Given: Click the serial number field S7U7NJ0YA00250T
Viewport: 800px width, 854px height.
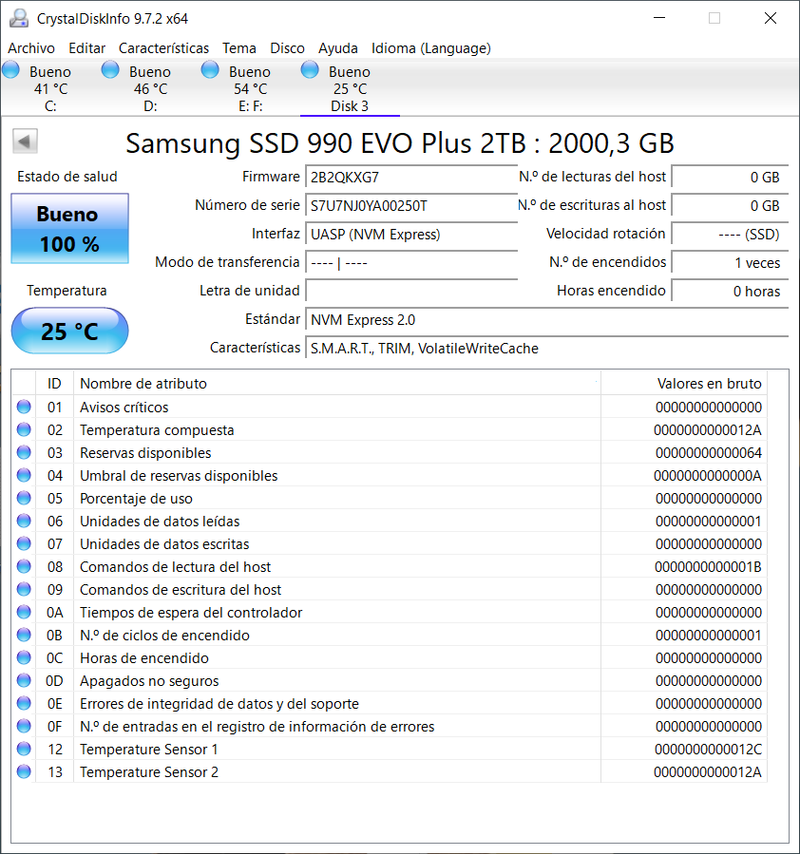Looking at the screenshot, I should (411, 206).
